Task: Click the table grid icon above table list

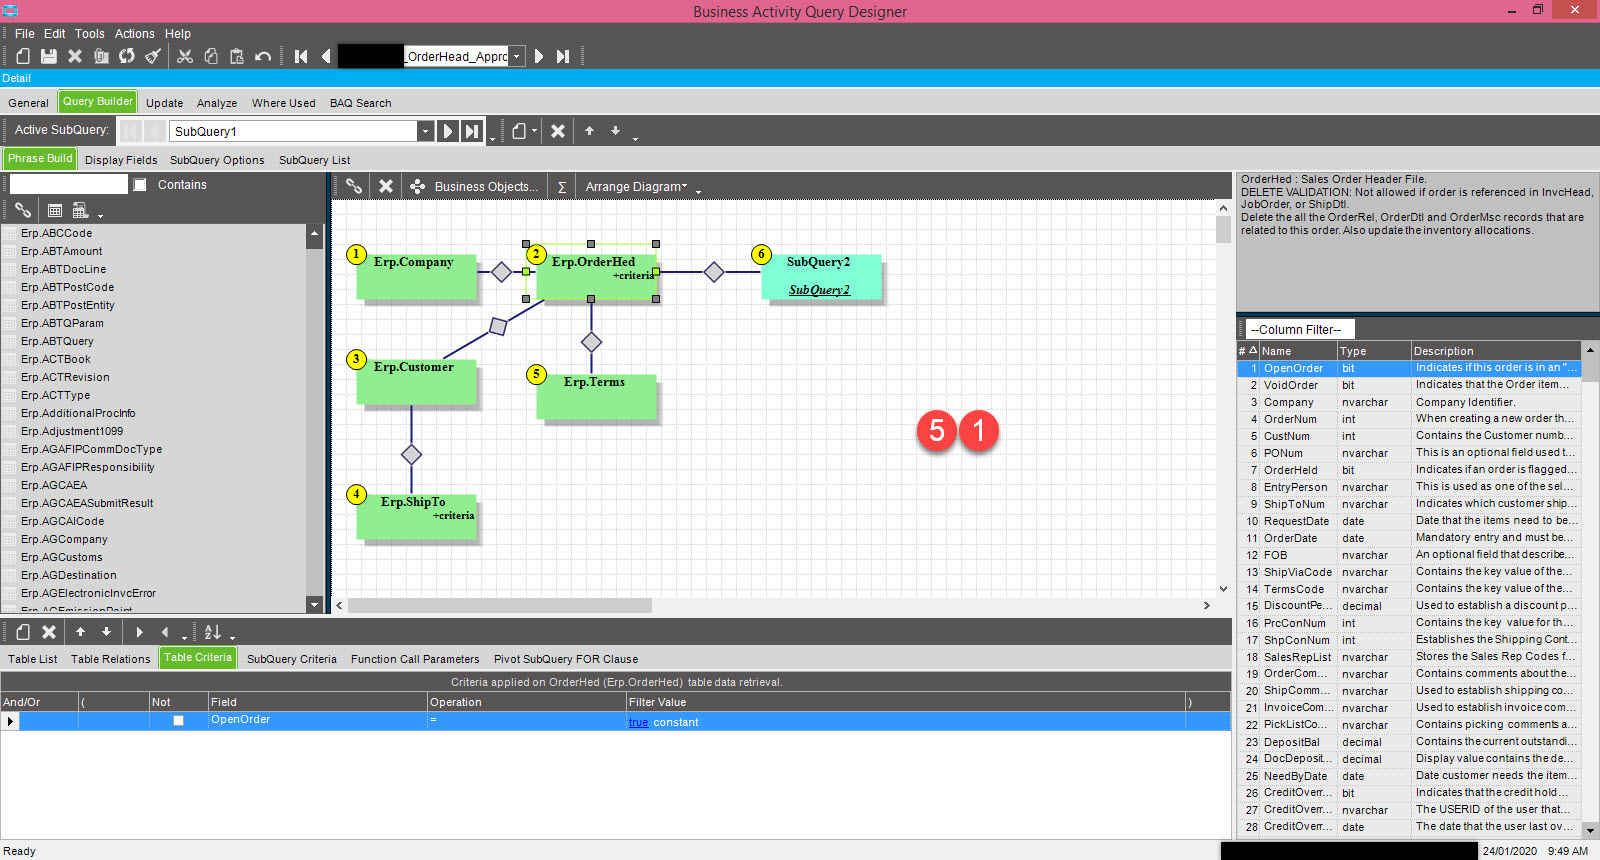Action: 55,210
